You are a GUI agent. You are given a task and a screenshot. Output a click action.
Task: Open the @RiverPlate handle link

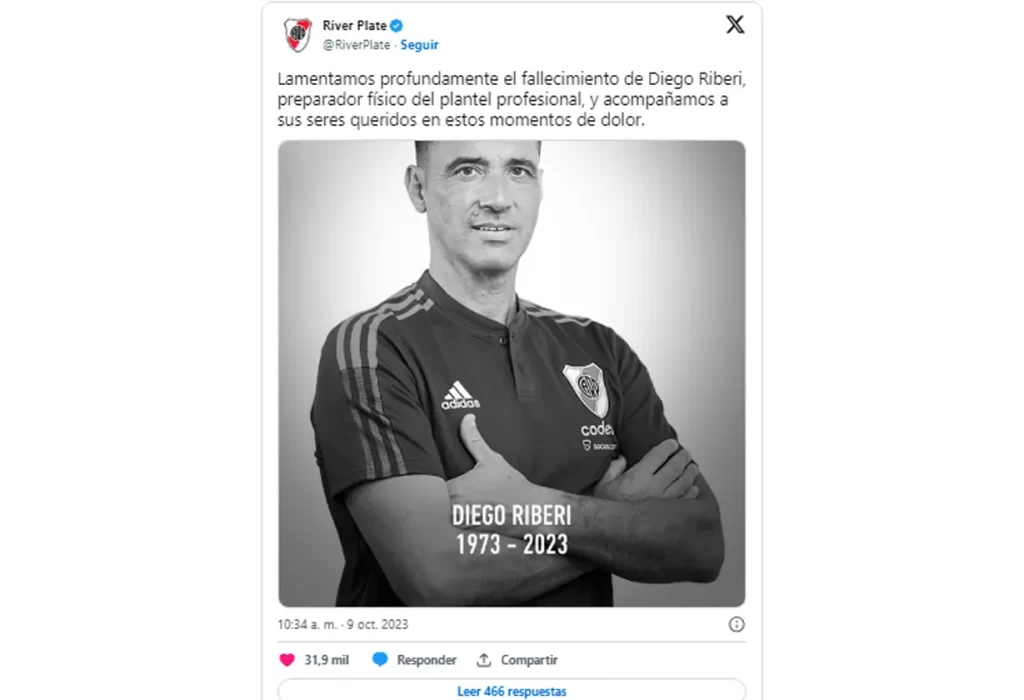(356, 44)
